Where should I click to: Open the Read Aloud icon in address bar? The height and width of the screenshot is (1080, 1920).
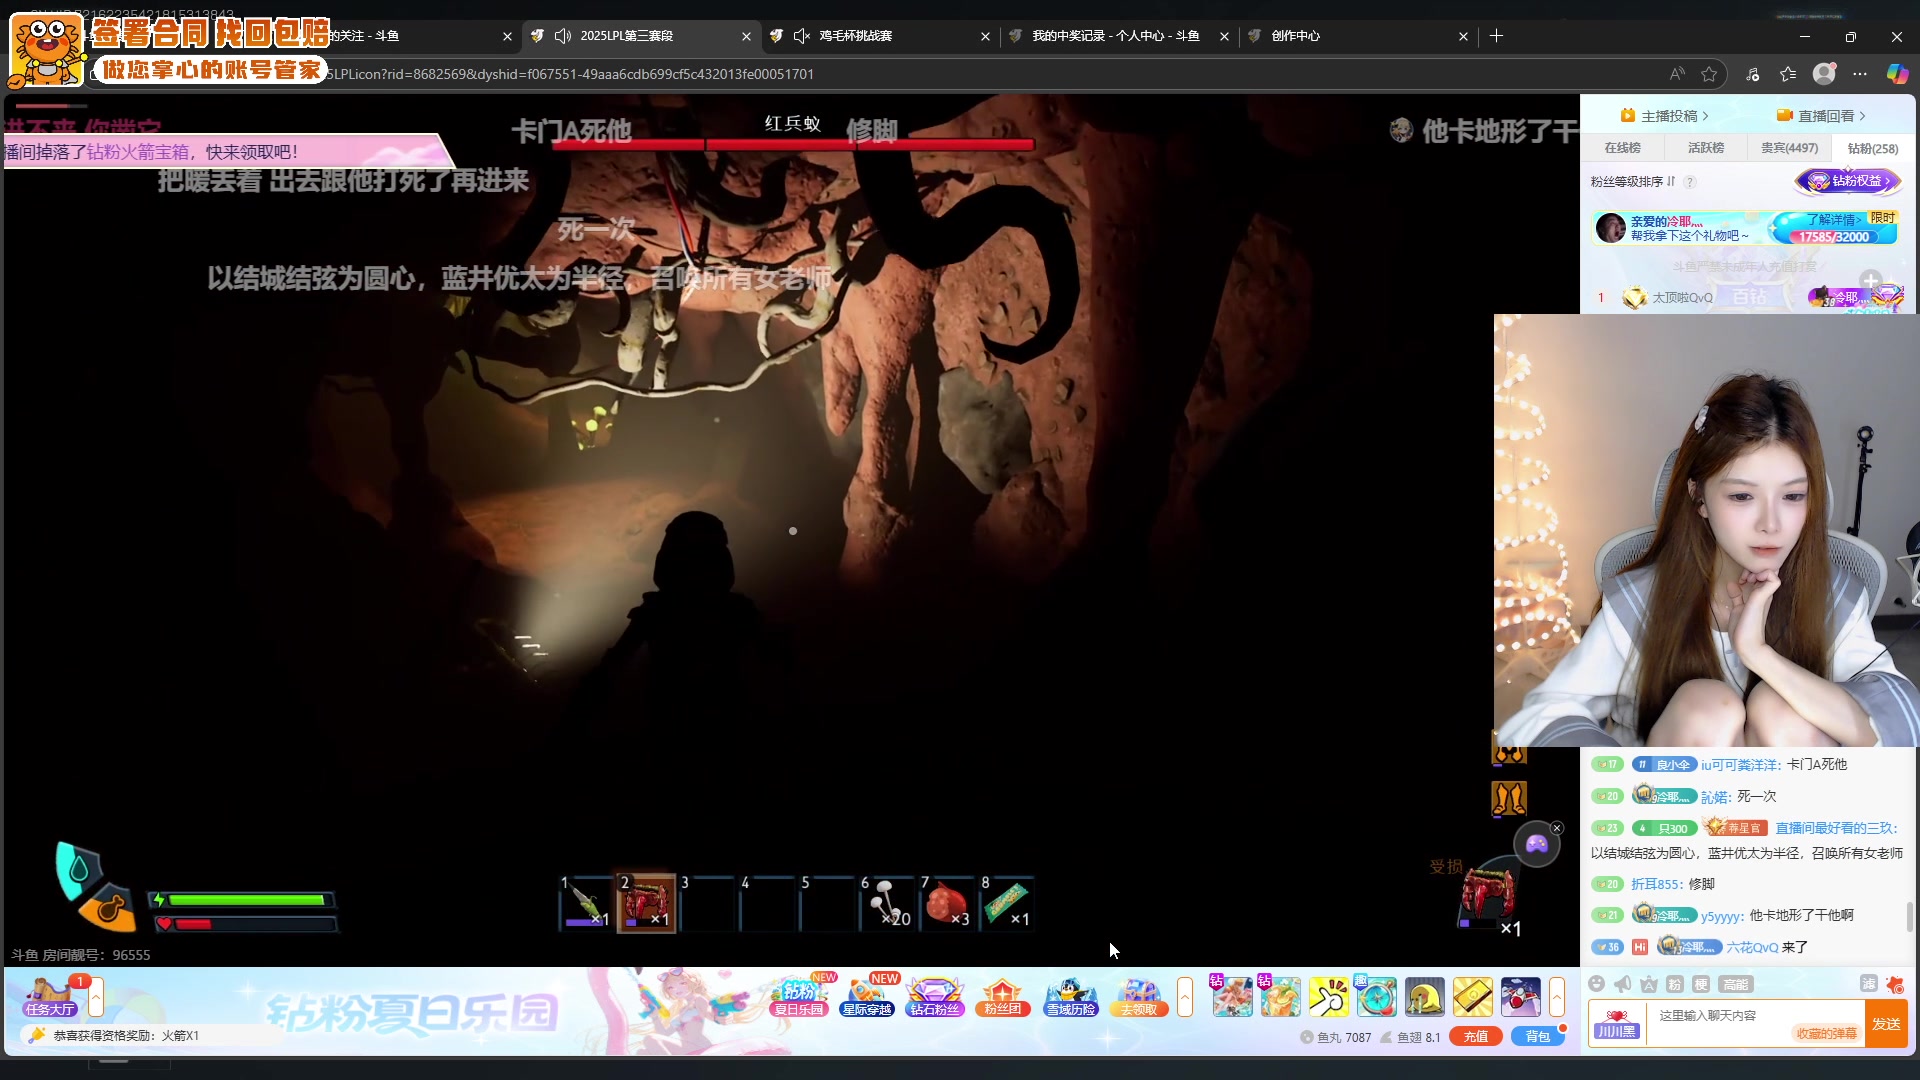[1677, 74]
